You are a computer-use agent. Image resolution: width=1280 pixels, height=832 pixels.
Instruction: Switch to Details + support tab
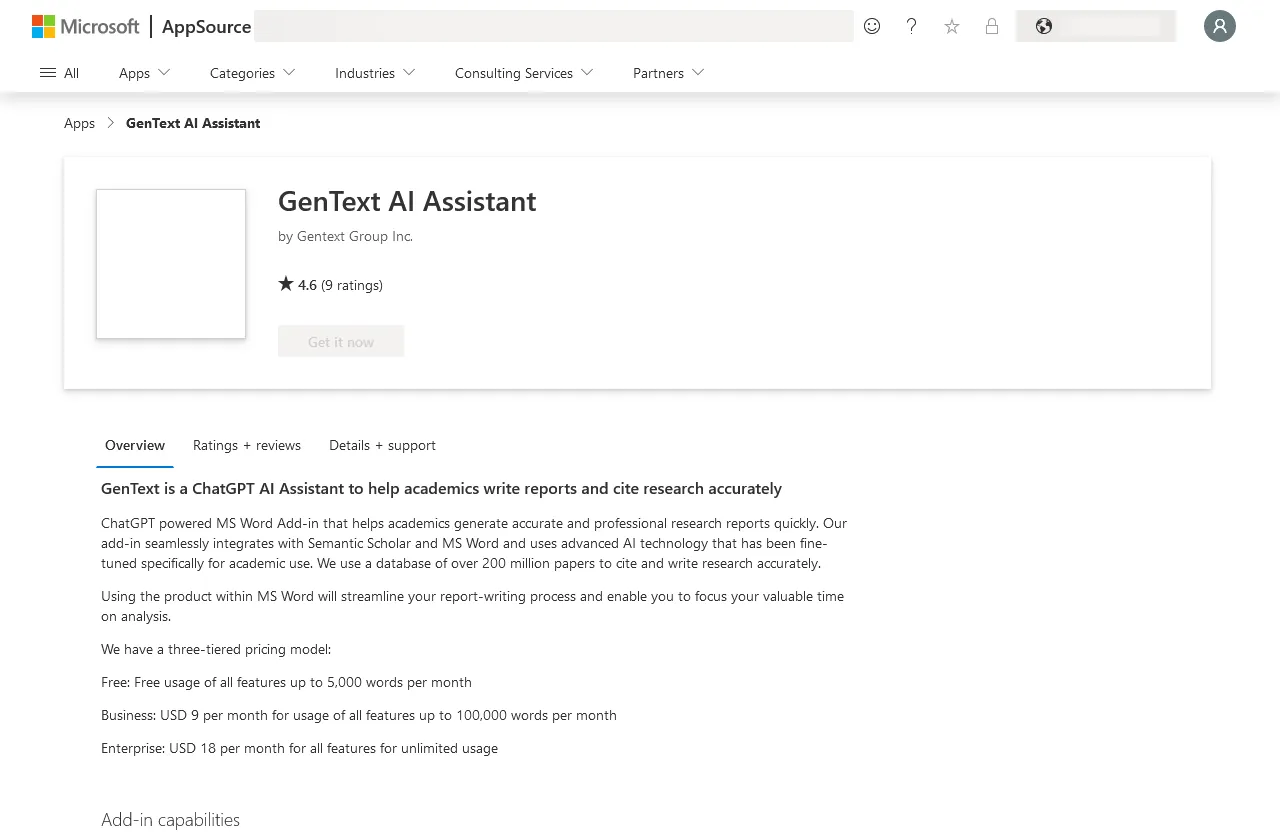coord(382,445)
